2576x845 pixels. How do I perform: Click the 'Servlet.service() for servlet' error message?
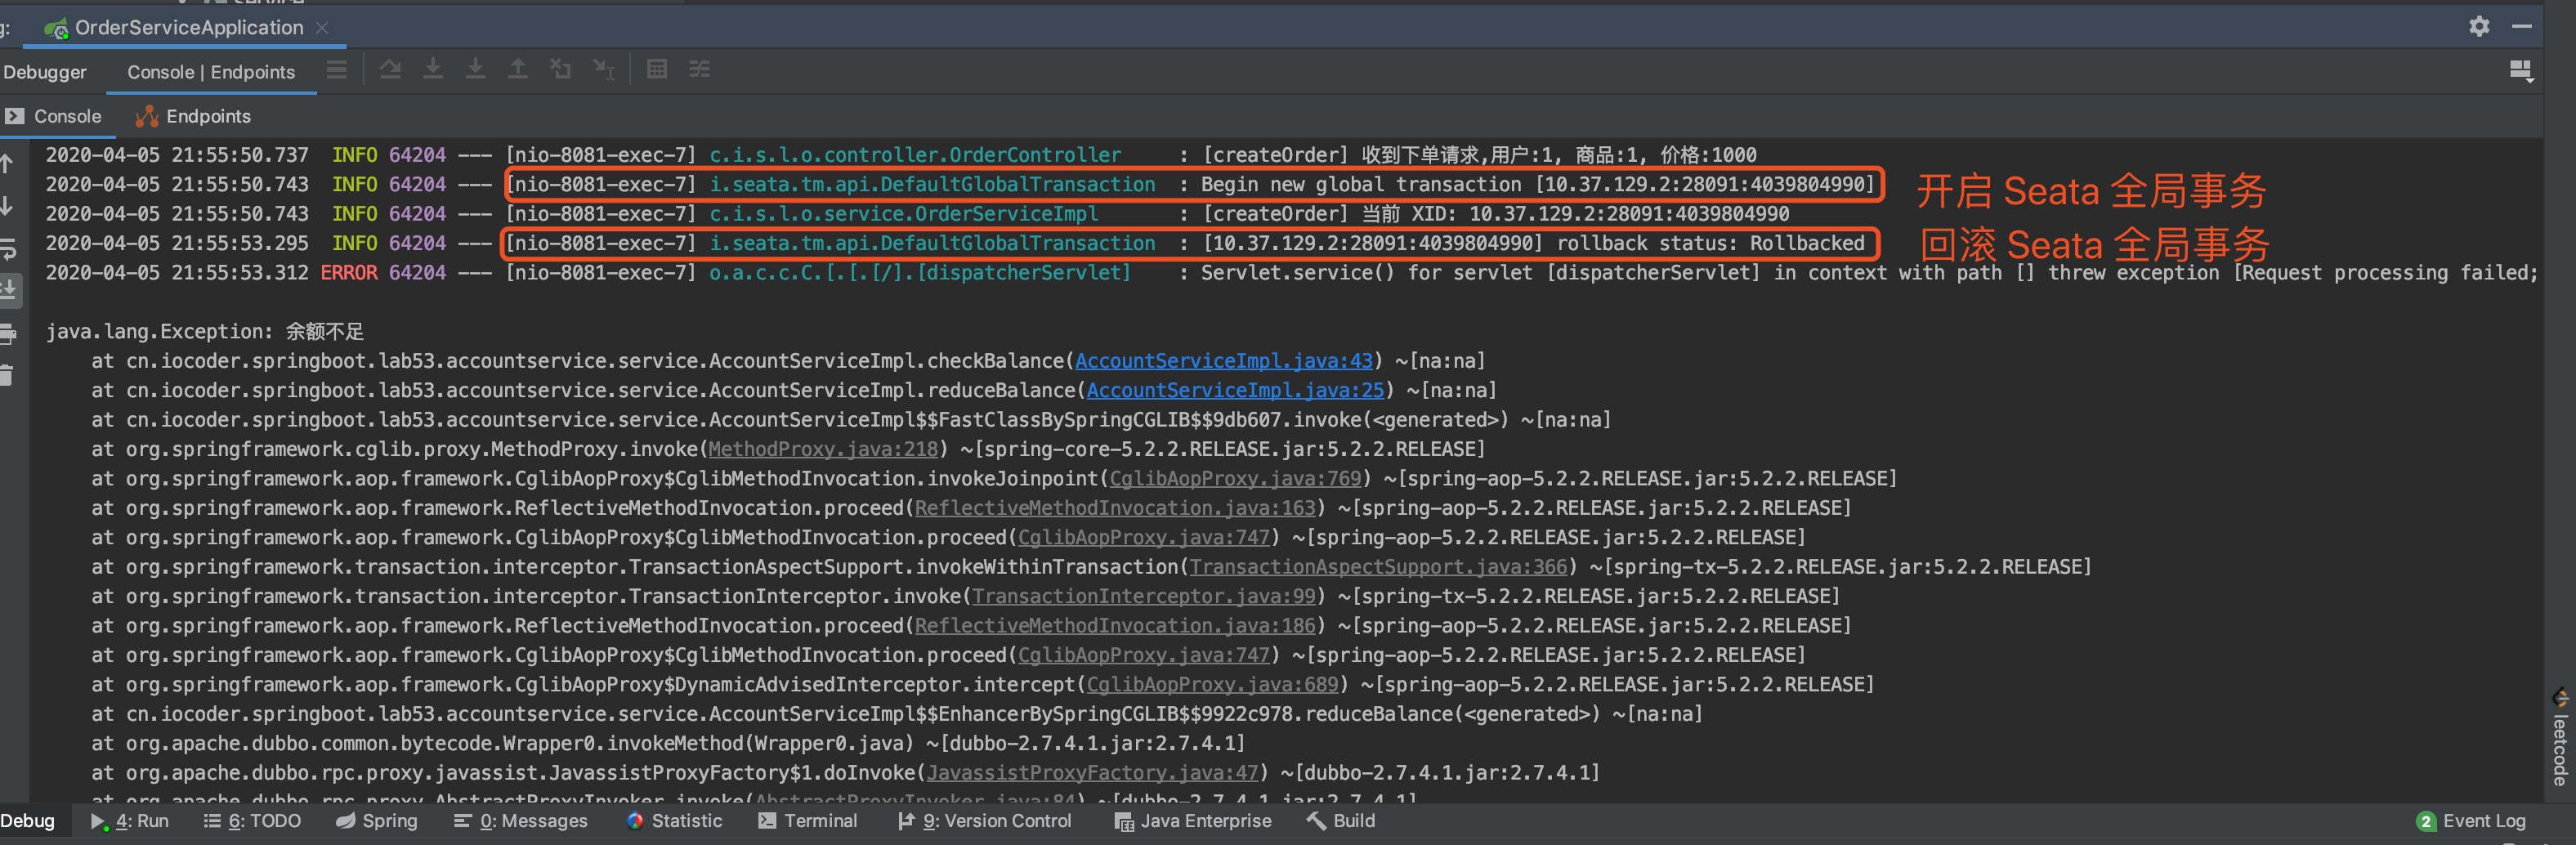(x=1869, y=273)
